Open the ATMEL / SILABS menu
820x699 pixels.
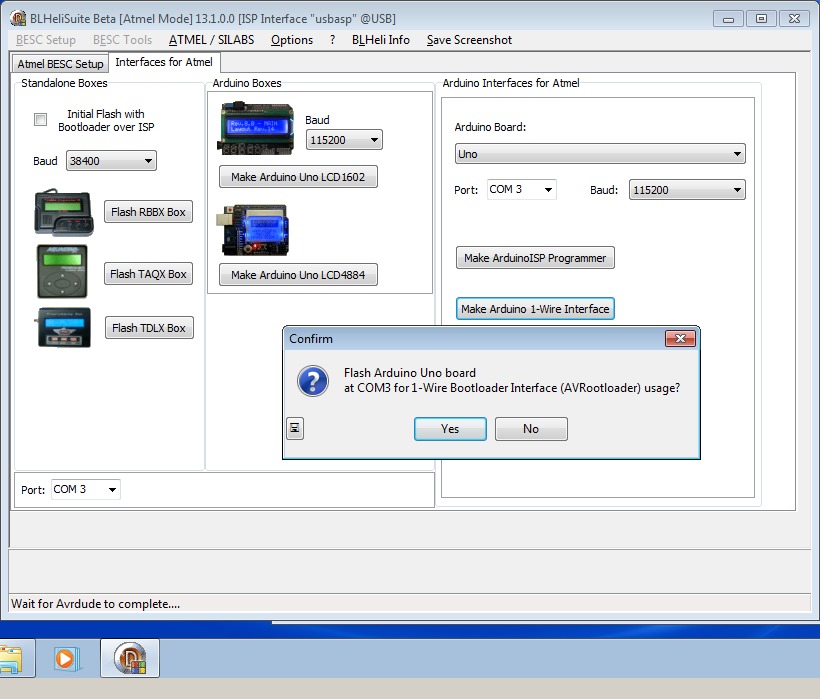tap(211, 40)
